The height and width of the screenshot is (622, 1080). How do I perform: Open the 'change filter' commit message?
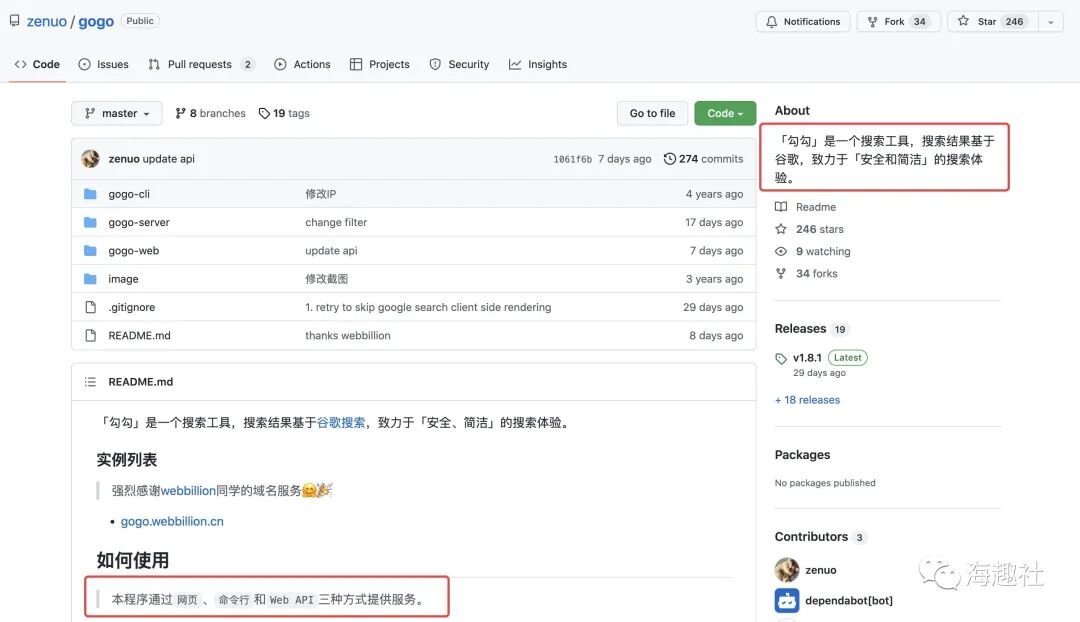coord(336,222)
